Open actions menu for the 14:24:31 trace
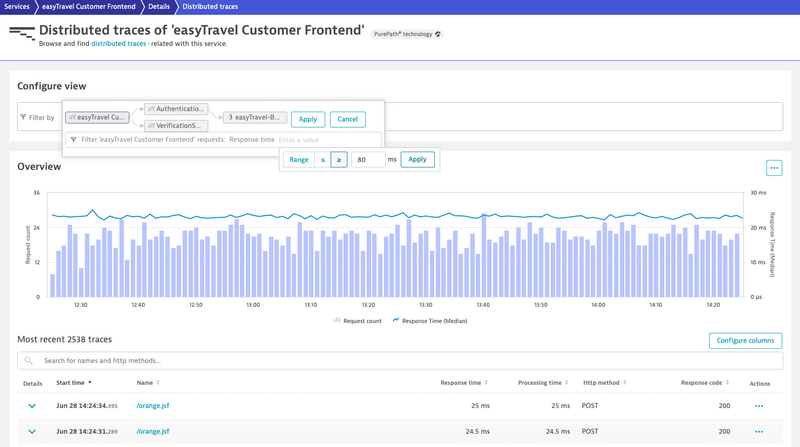This screenshot has height=447, width=800. (x=759, y=432)
